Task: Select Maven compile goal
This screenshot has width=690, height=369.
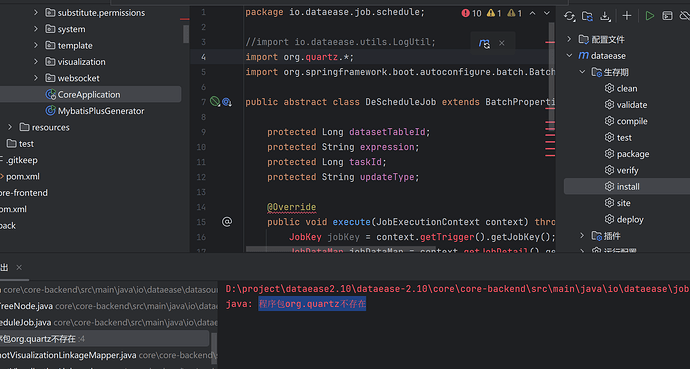Action: point(626,121)
